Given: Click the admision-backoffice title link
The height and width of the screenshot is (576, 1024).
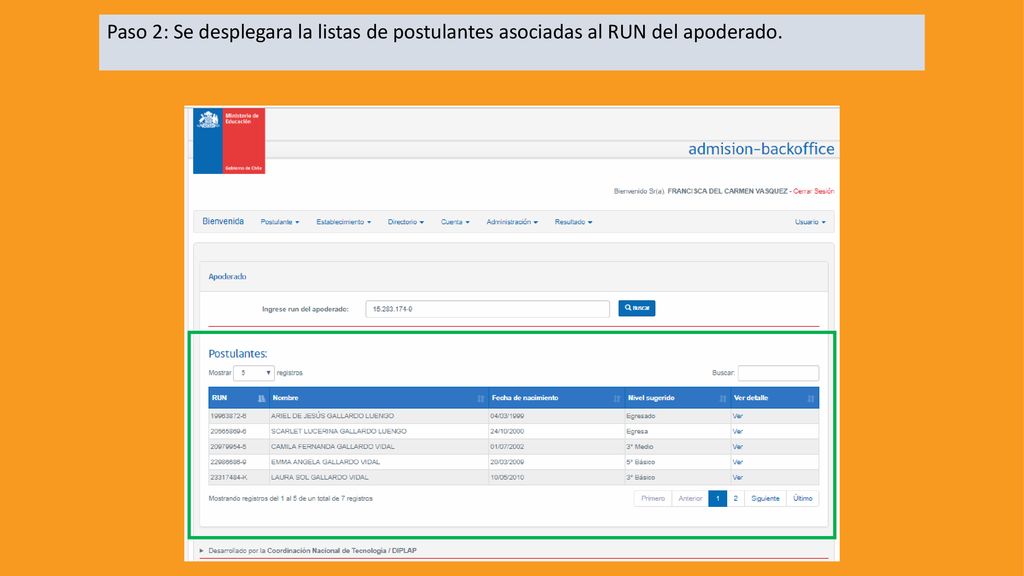Looking at the screenshot, I should click(761, 149).
